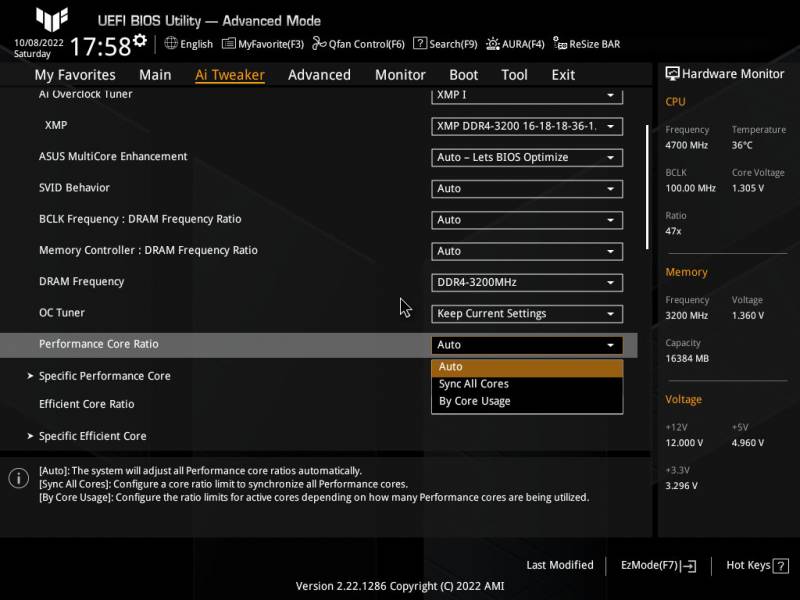Viewport: 800px width, 600px height.
Task: Choose the Sync All Cores option
Action: click(x=527, y=384)
